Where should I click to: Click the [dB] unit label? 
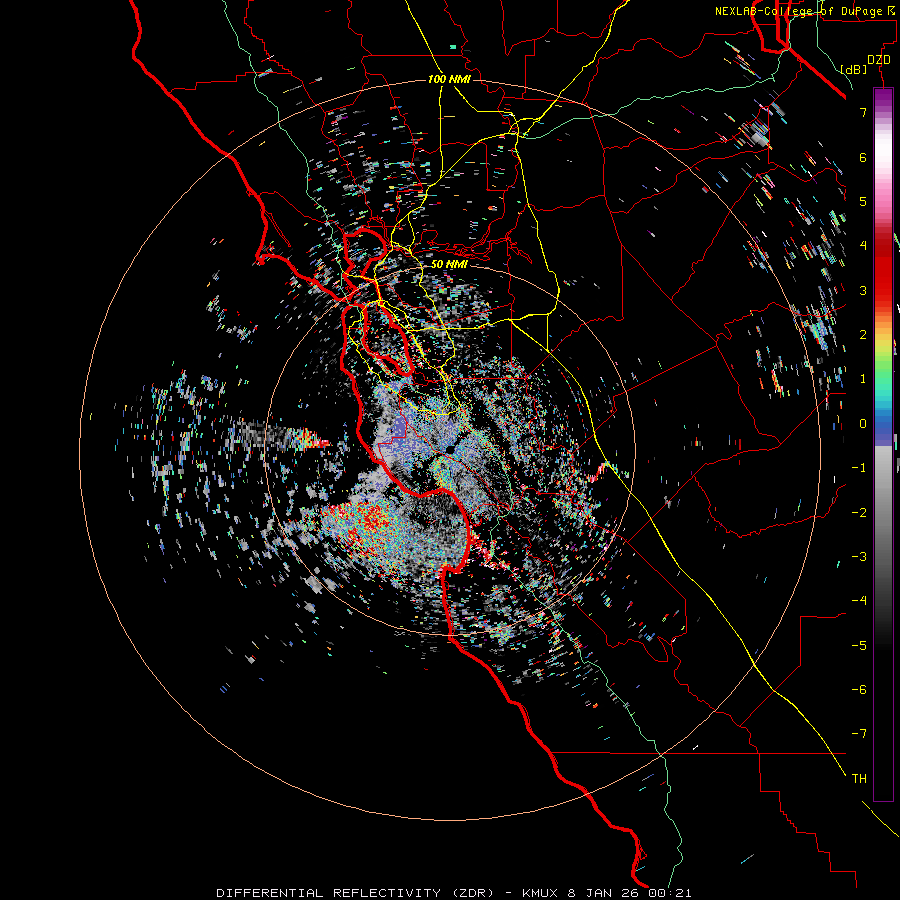point(854,69)
